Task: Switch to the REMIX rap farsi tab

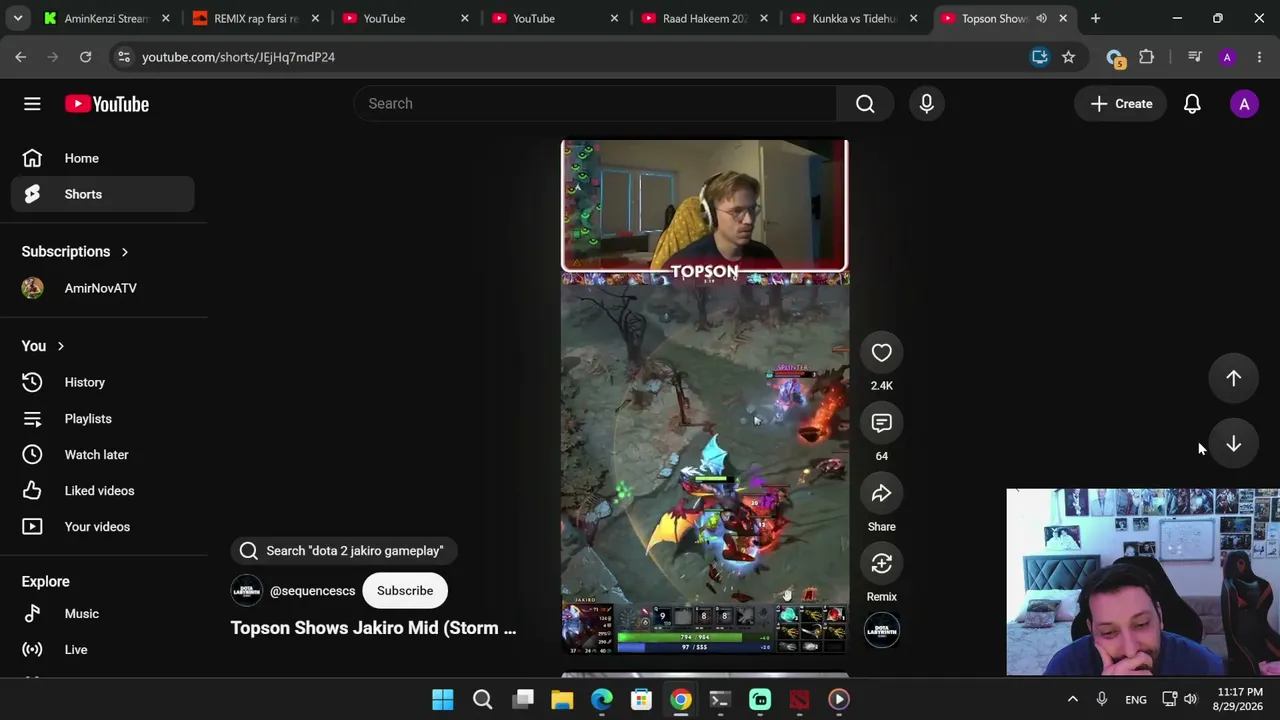Action: pos(257,18)
